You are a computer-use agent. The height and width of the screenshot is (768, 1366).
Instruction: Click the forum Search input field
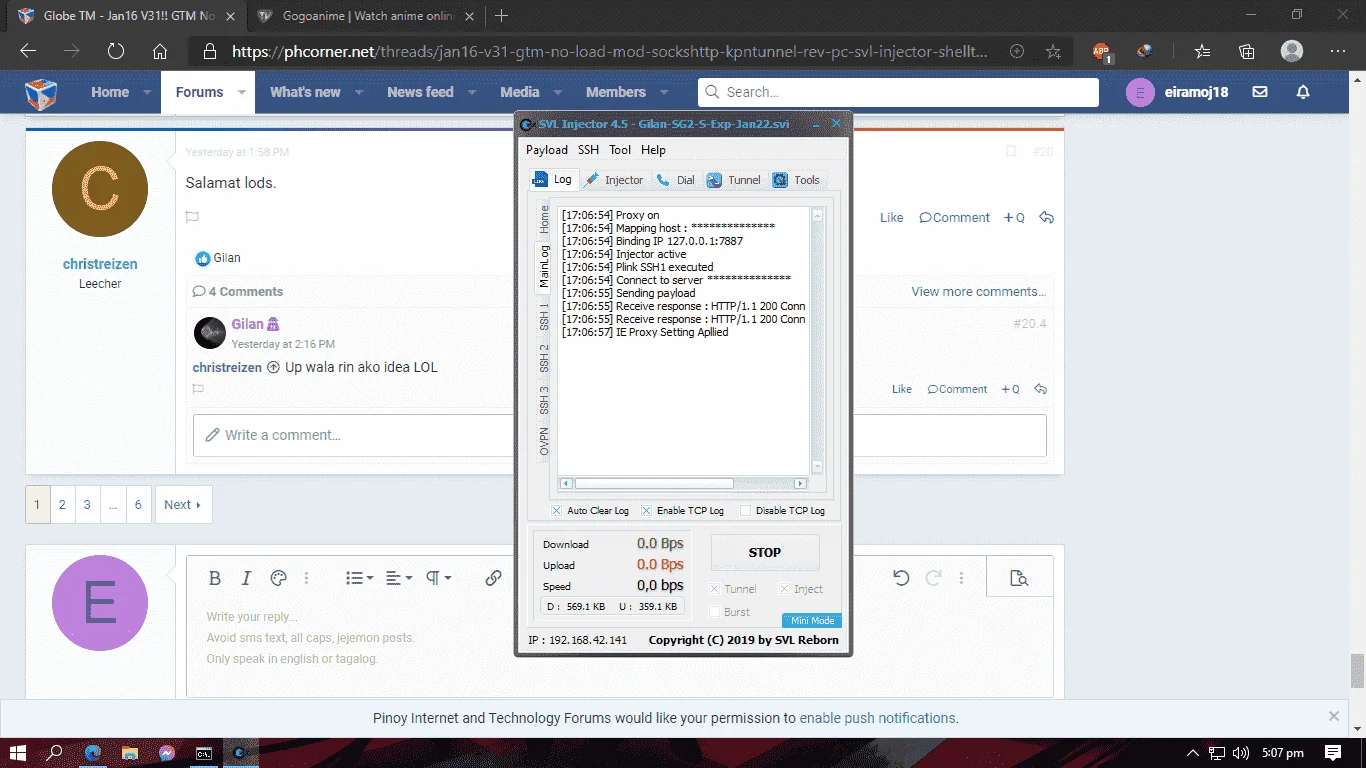898,92
